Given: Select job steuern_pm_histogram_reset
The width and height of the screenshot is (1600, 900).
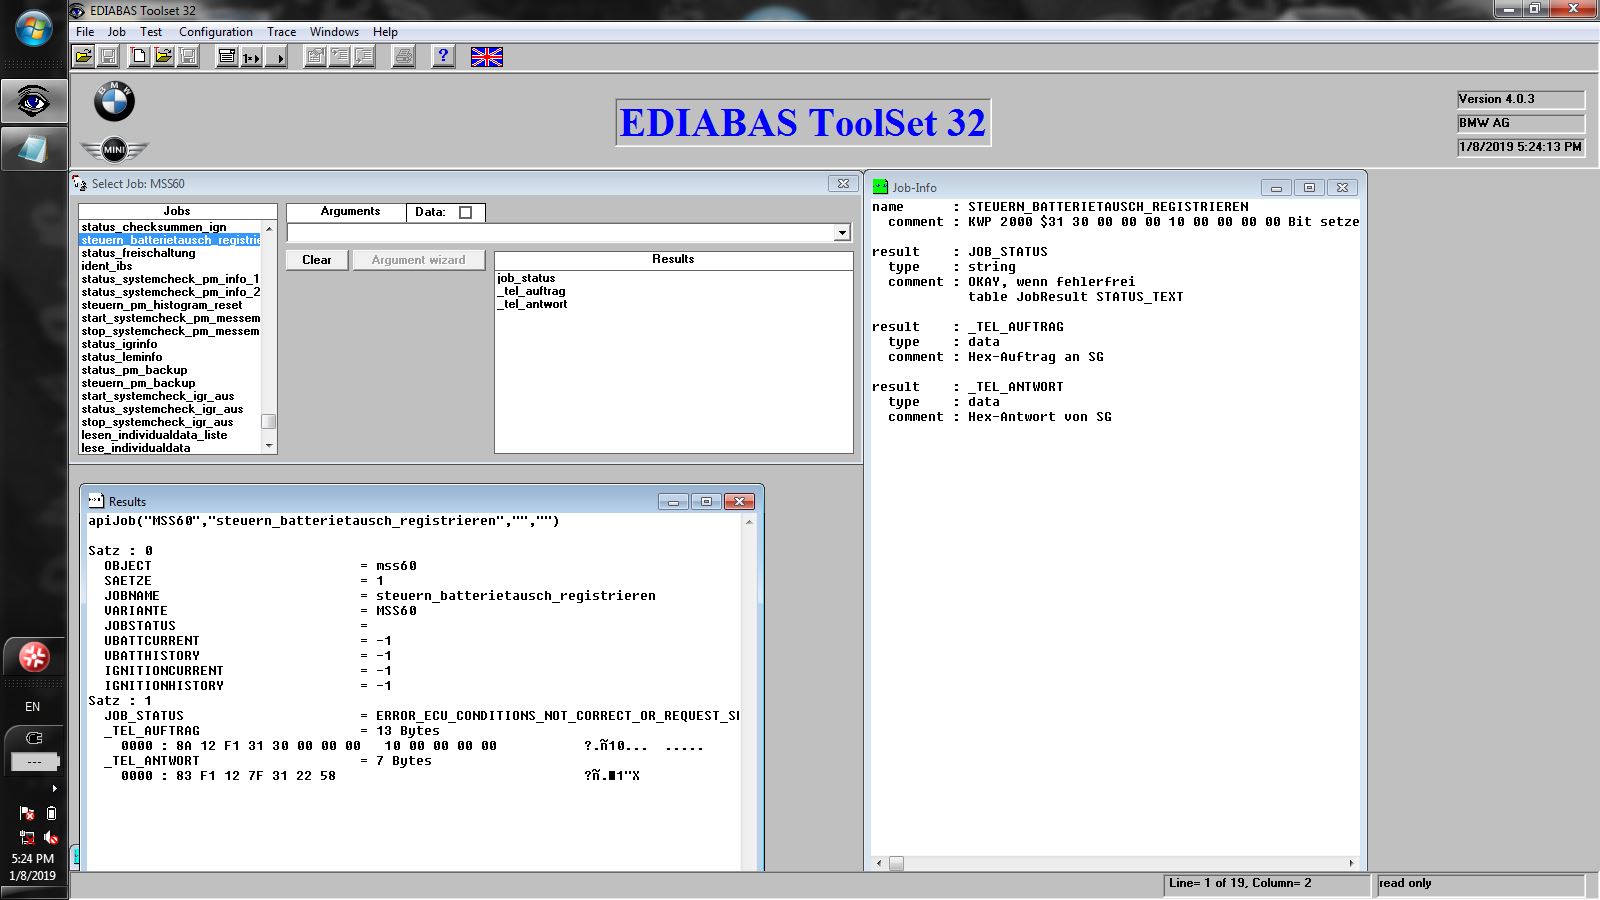Looking at the screenshot, I should 161,305.
